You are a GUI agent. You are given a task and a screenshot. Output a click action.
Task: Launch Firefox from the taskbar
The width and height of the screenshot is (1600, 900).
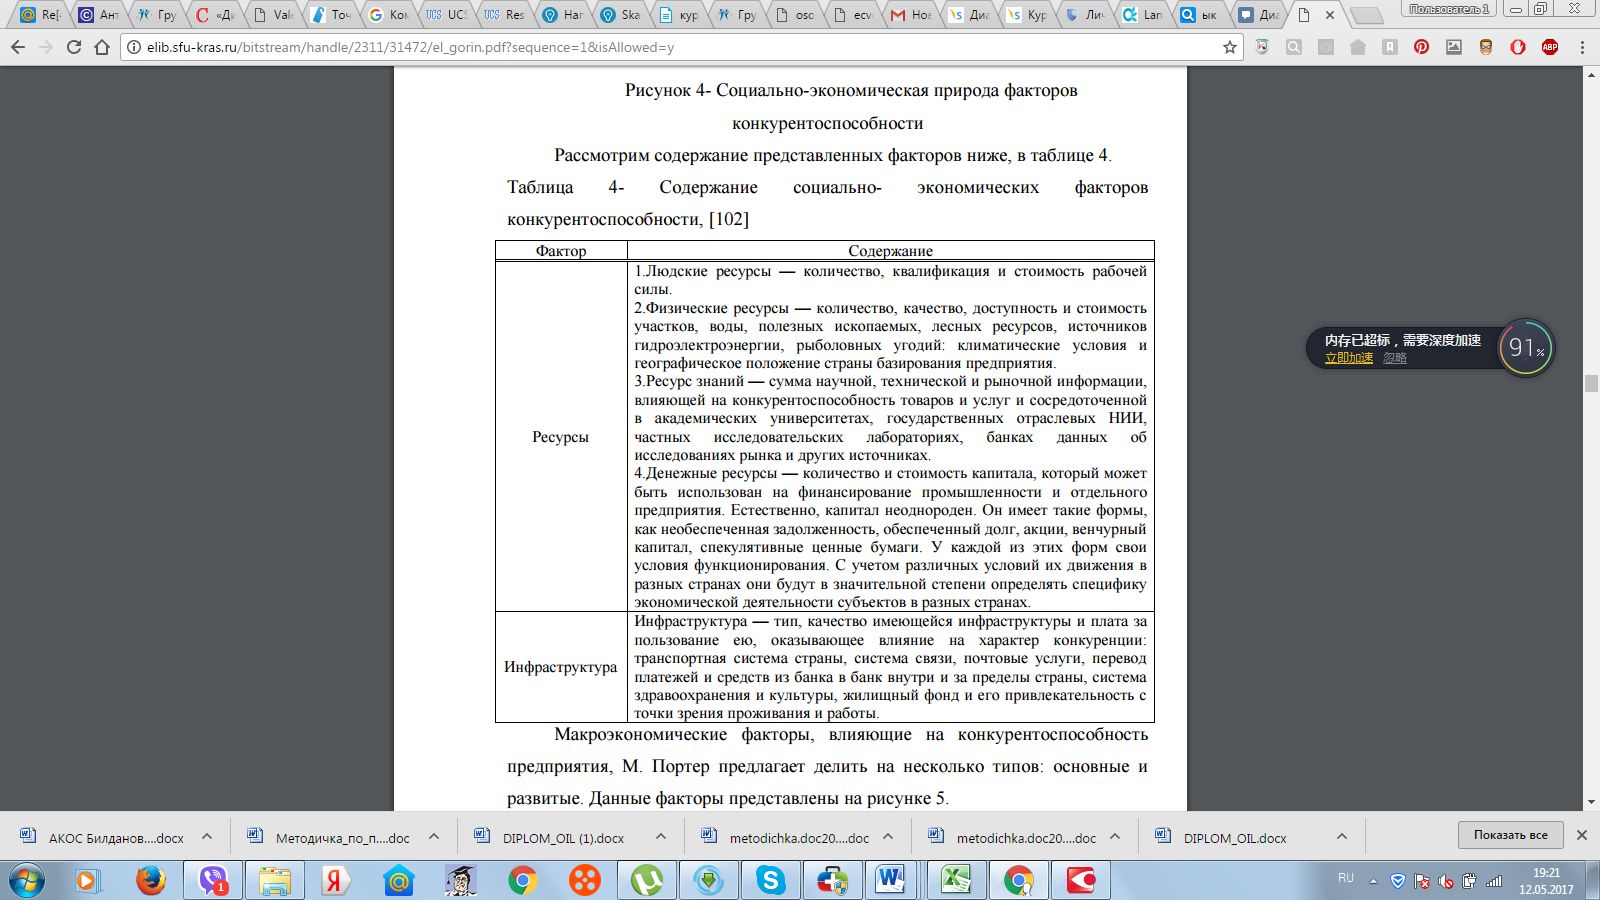pyautogui.click(x=151, y=881)
